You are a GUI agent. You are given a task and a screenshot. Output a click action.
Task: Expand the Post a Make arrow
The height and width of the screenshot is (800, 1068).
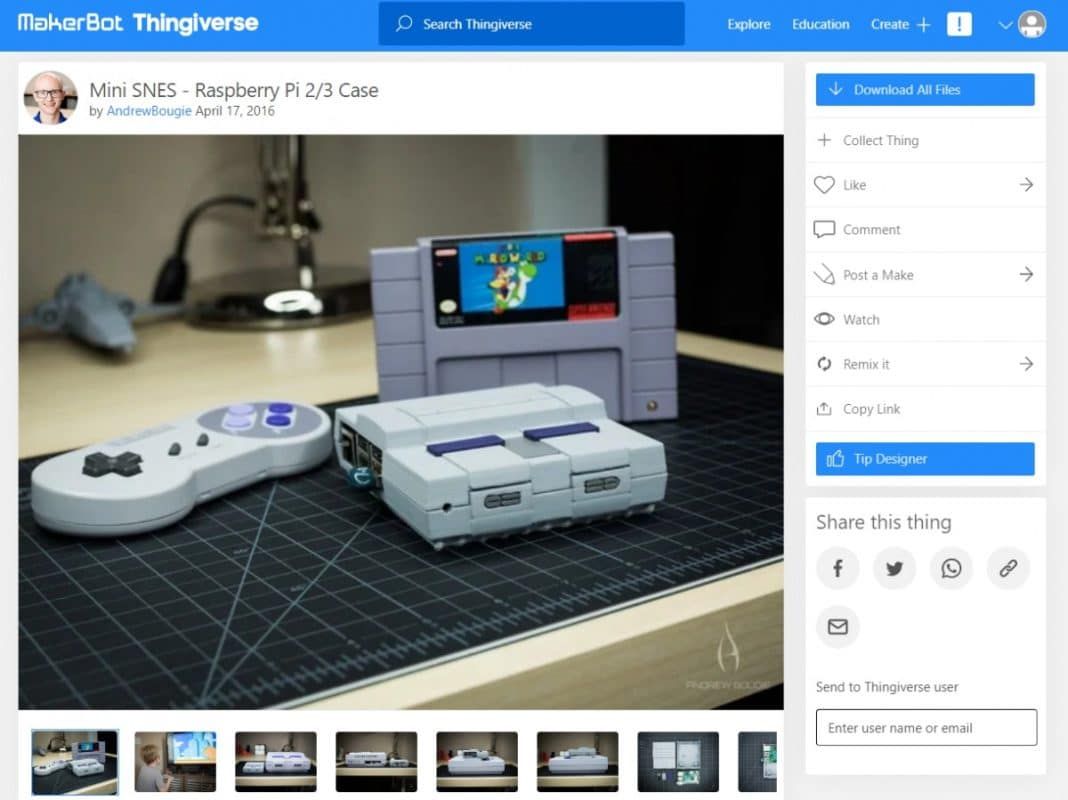[x=1026, y=274]
